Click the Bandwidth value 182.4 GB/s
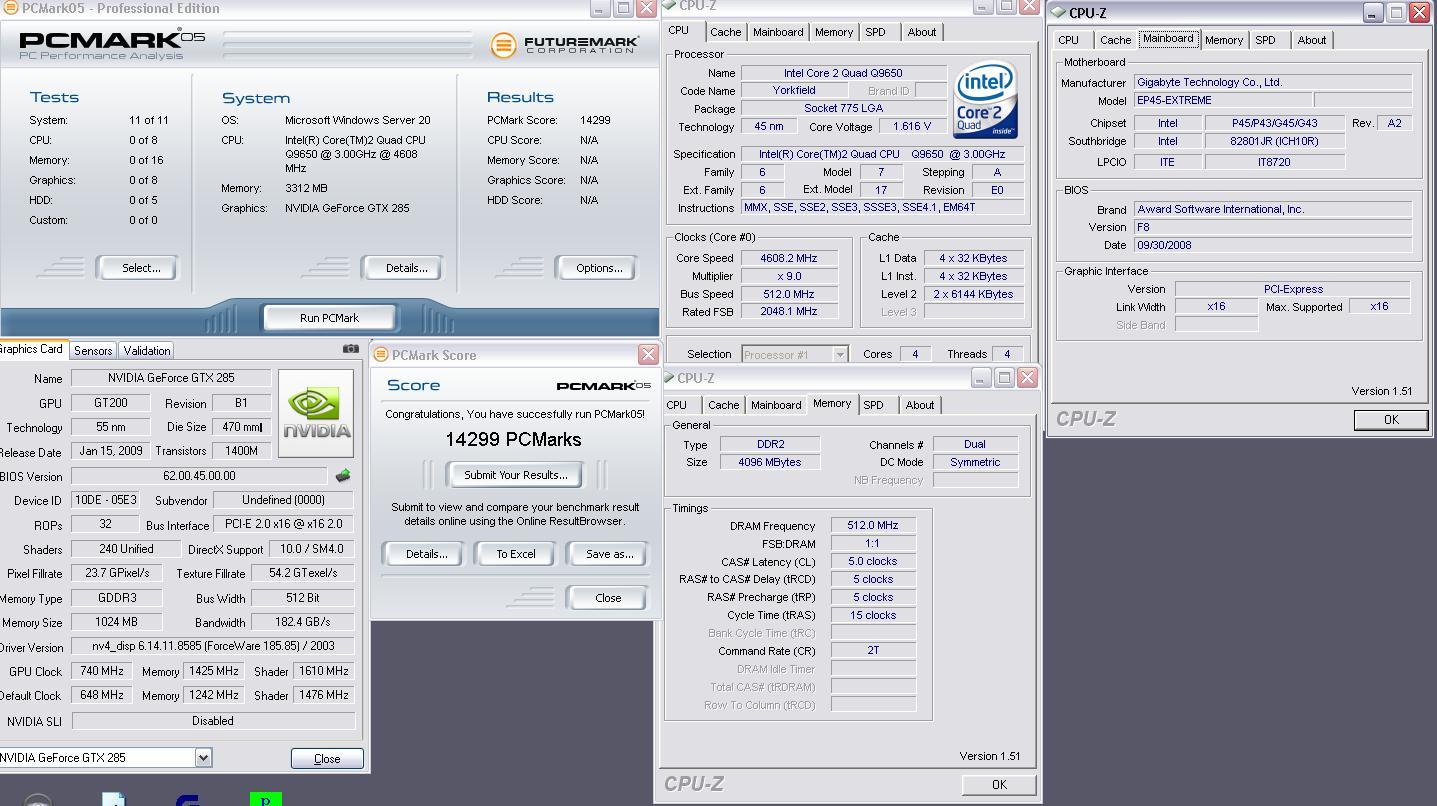The width and height of the screenshot is (1437, 806). point(303,623)
